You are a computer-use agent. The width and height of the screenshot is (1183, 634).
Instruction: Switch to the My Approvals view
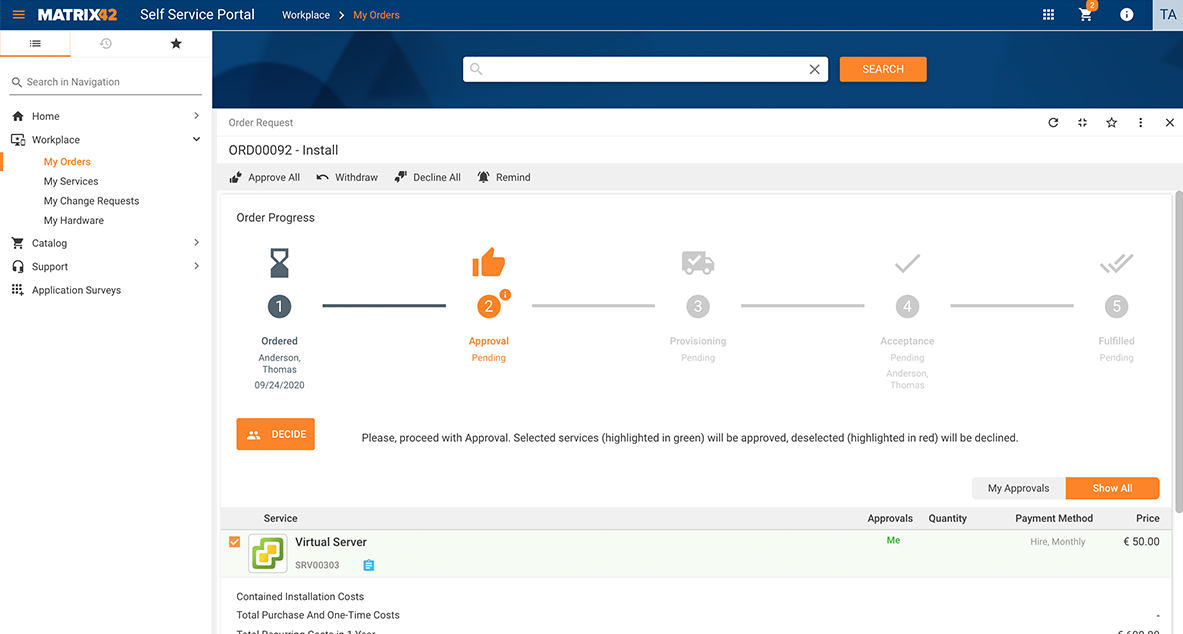point(1017,488)
